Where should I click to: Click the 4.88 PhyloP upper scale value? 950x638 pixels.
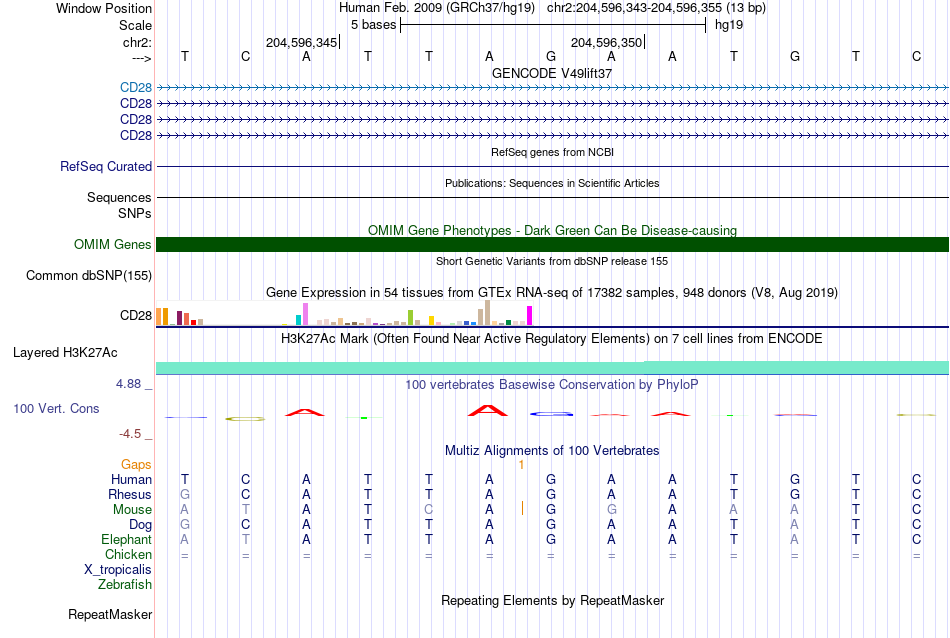(x=128, y=384)
